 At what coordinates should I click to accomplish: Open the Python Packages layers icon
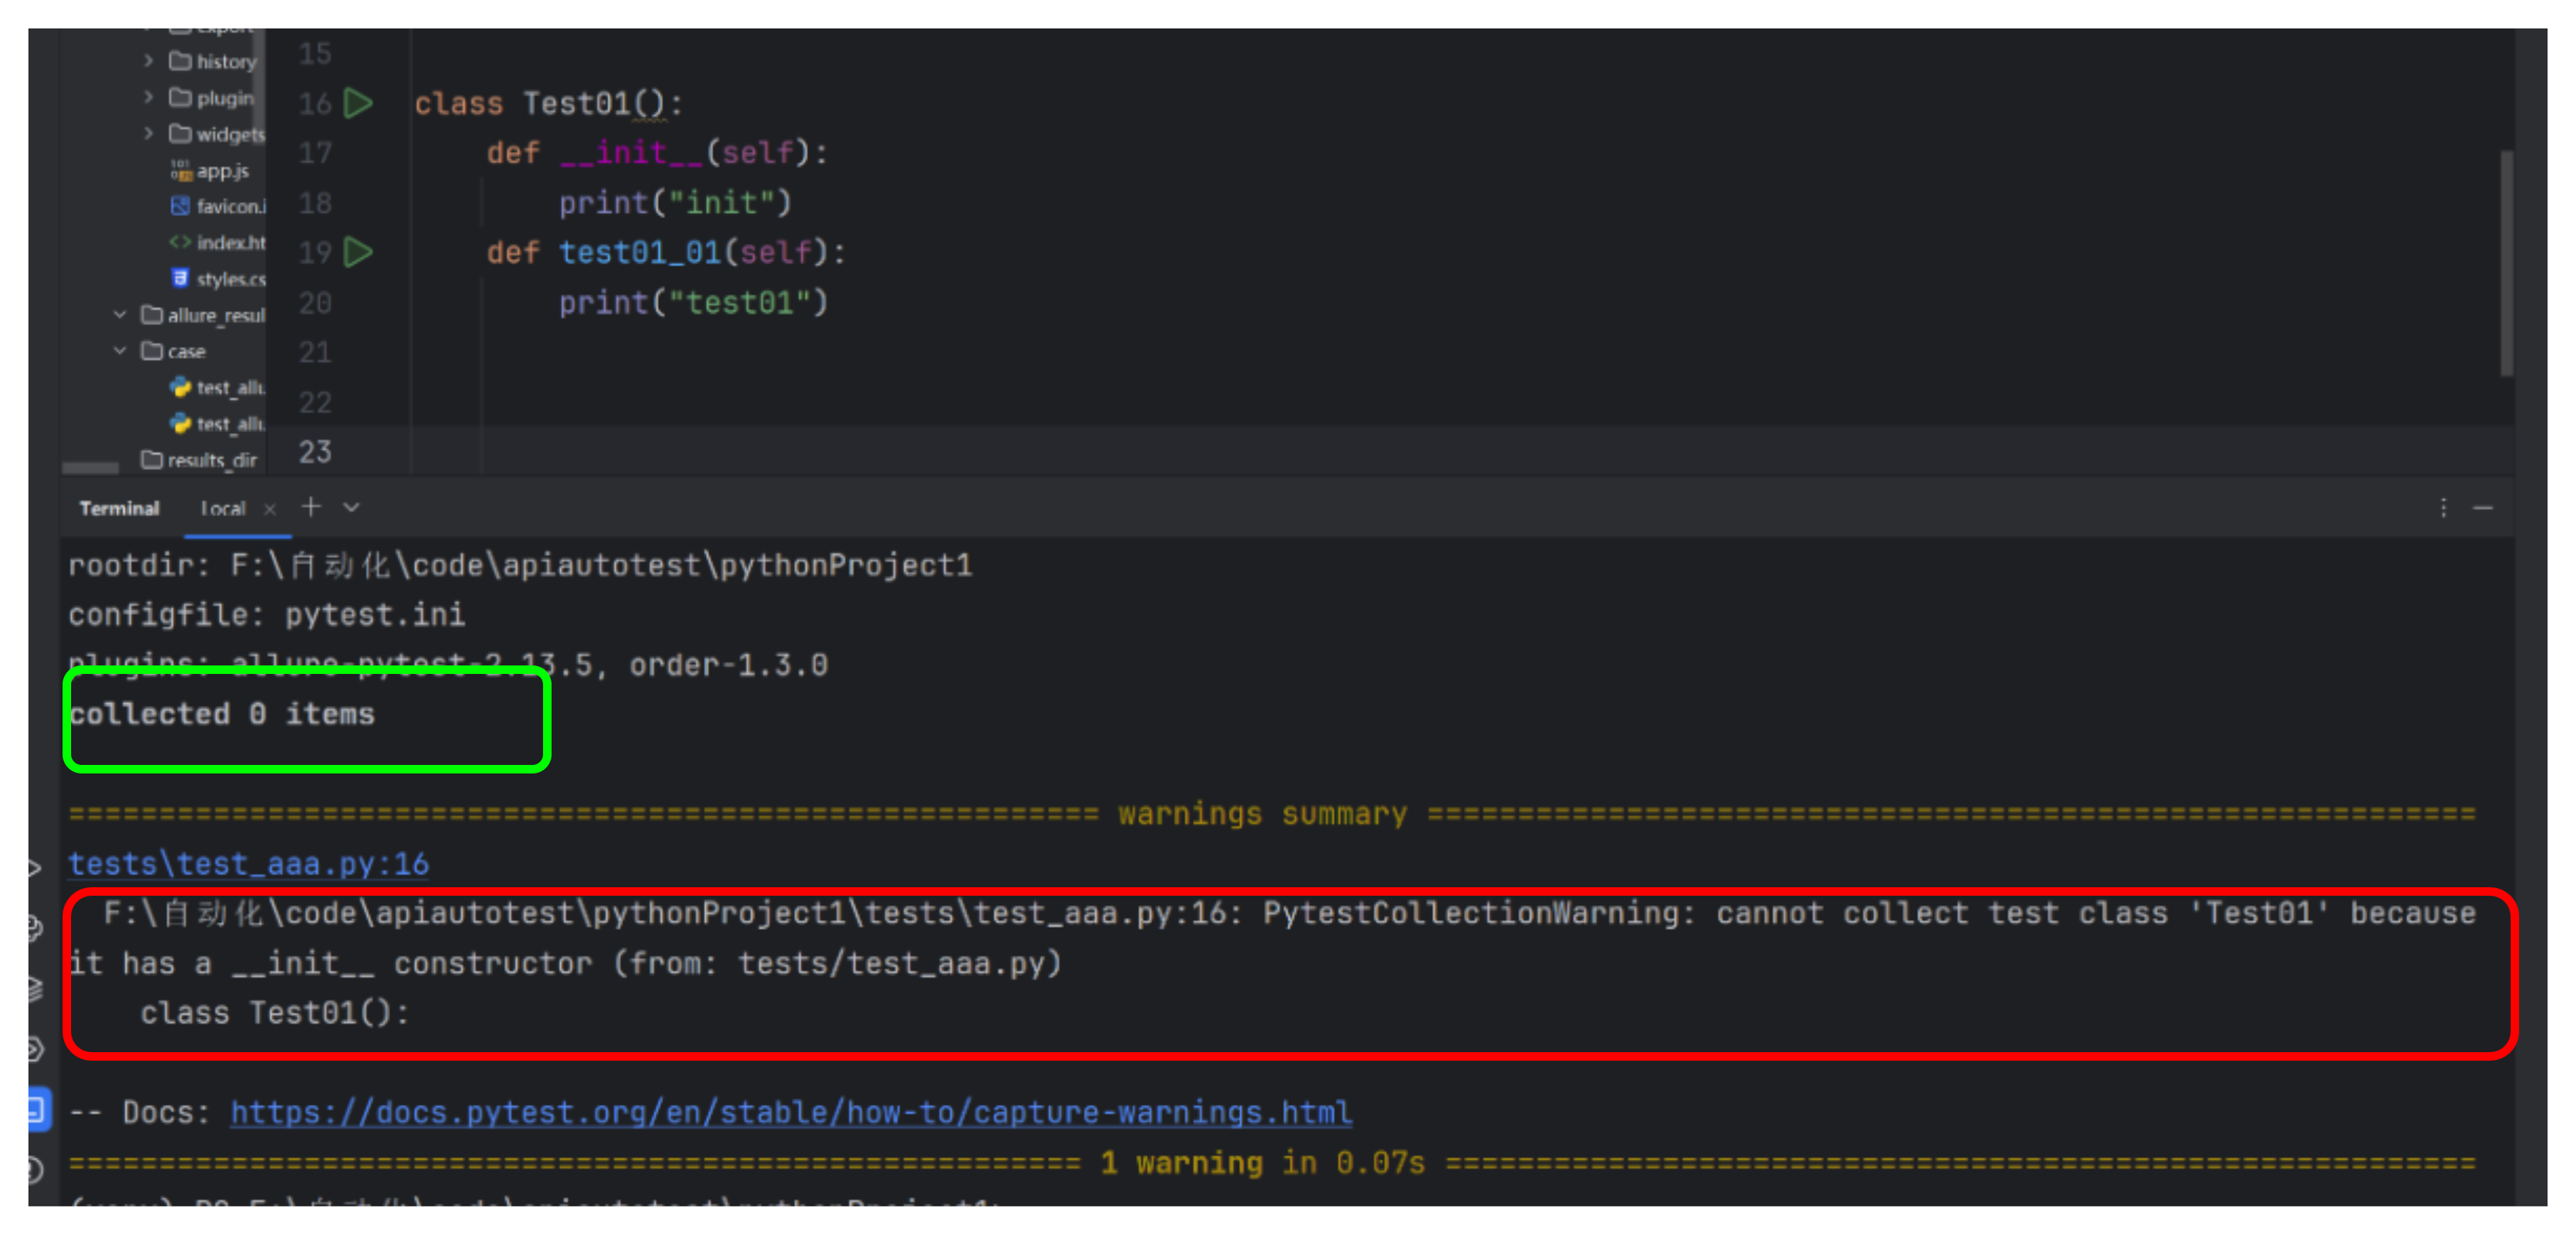point(36,988)
